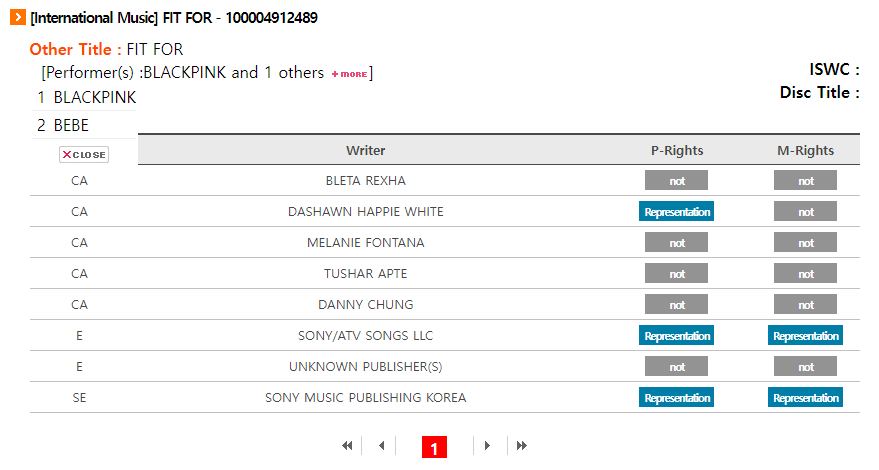Expand performers with the +more link

pos(349,74)
